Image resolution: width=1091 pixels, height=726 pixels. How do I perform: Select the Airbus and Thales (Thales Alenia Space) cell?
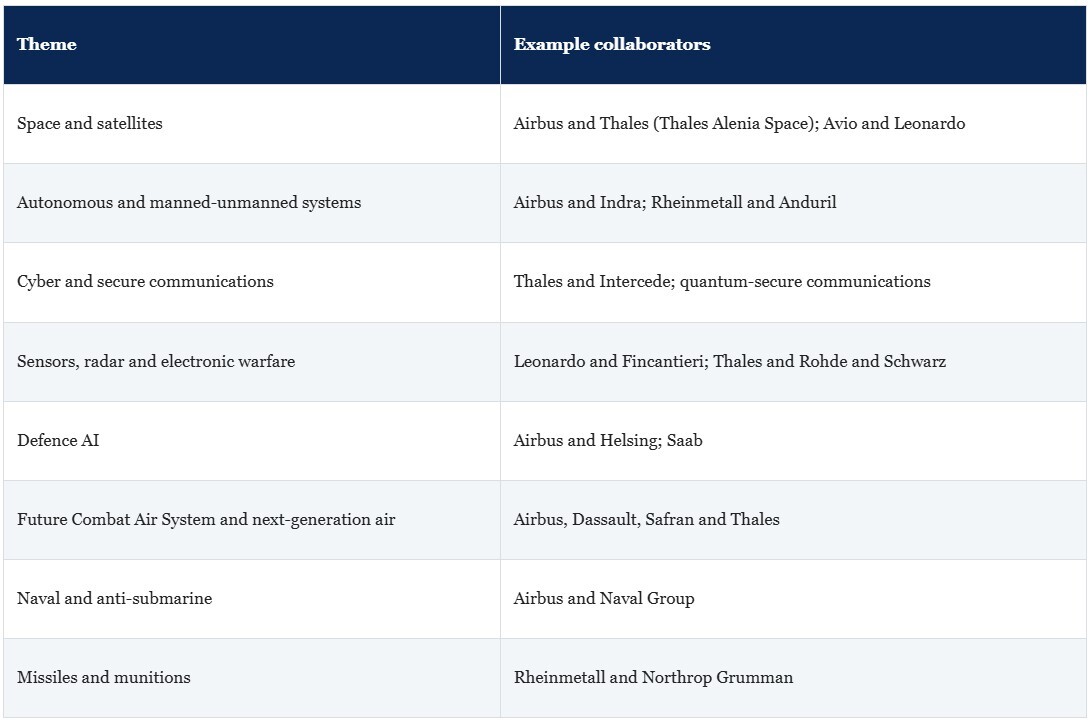(x=793, y=124)
